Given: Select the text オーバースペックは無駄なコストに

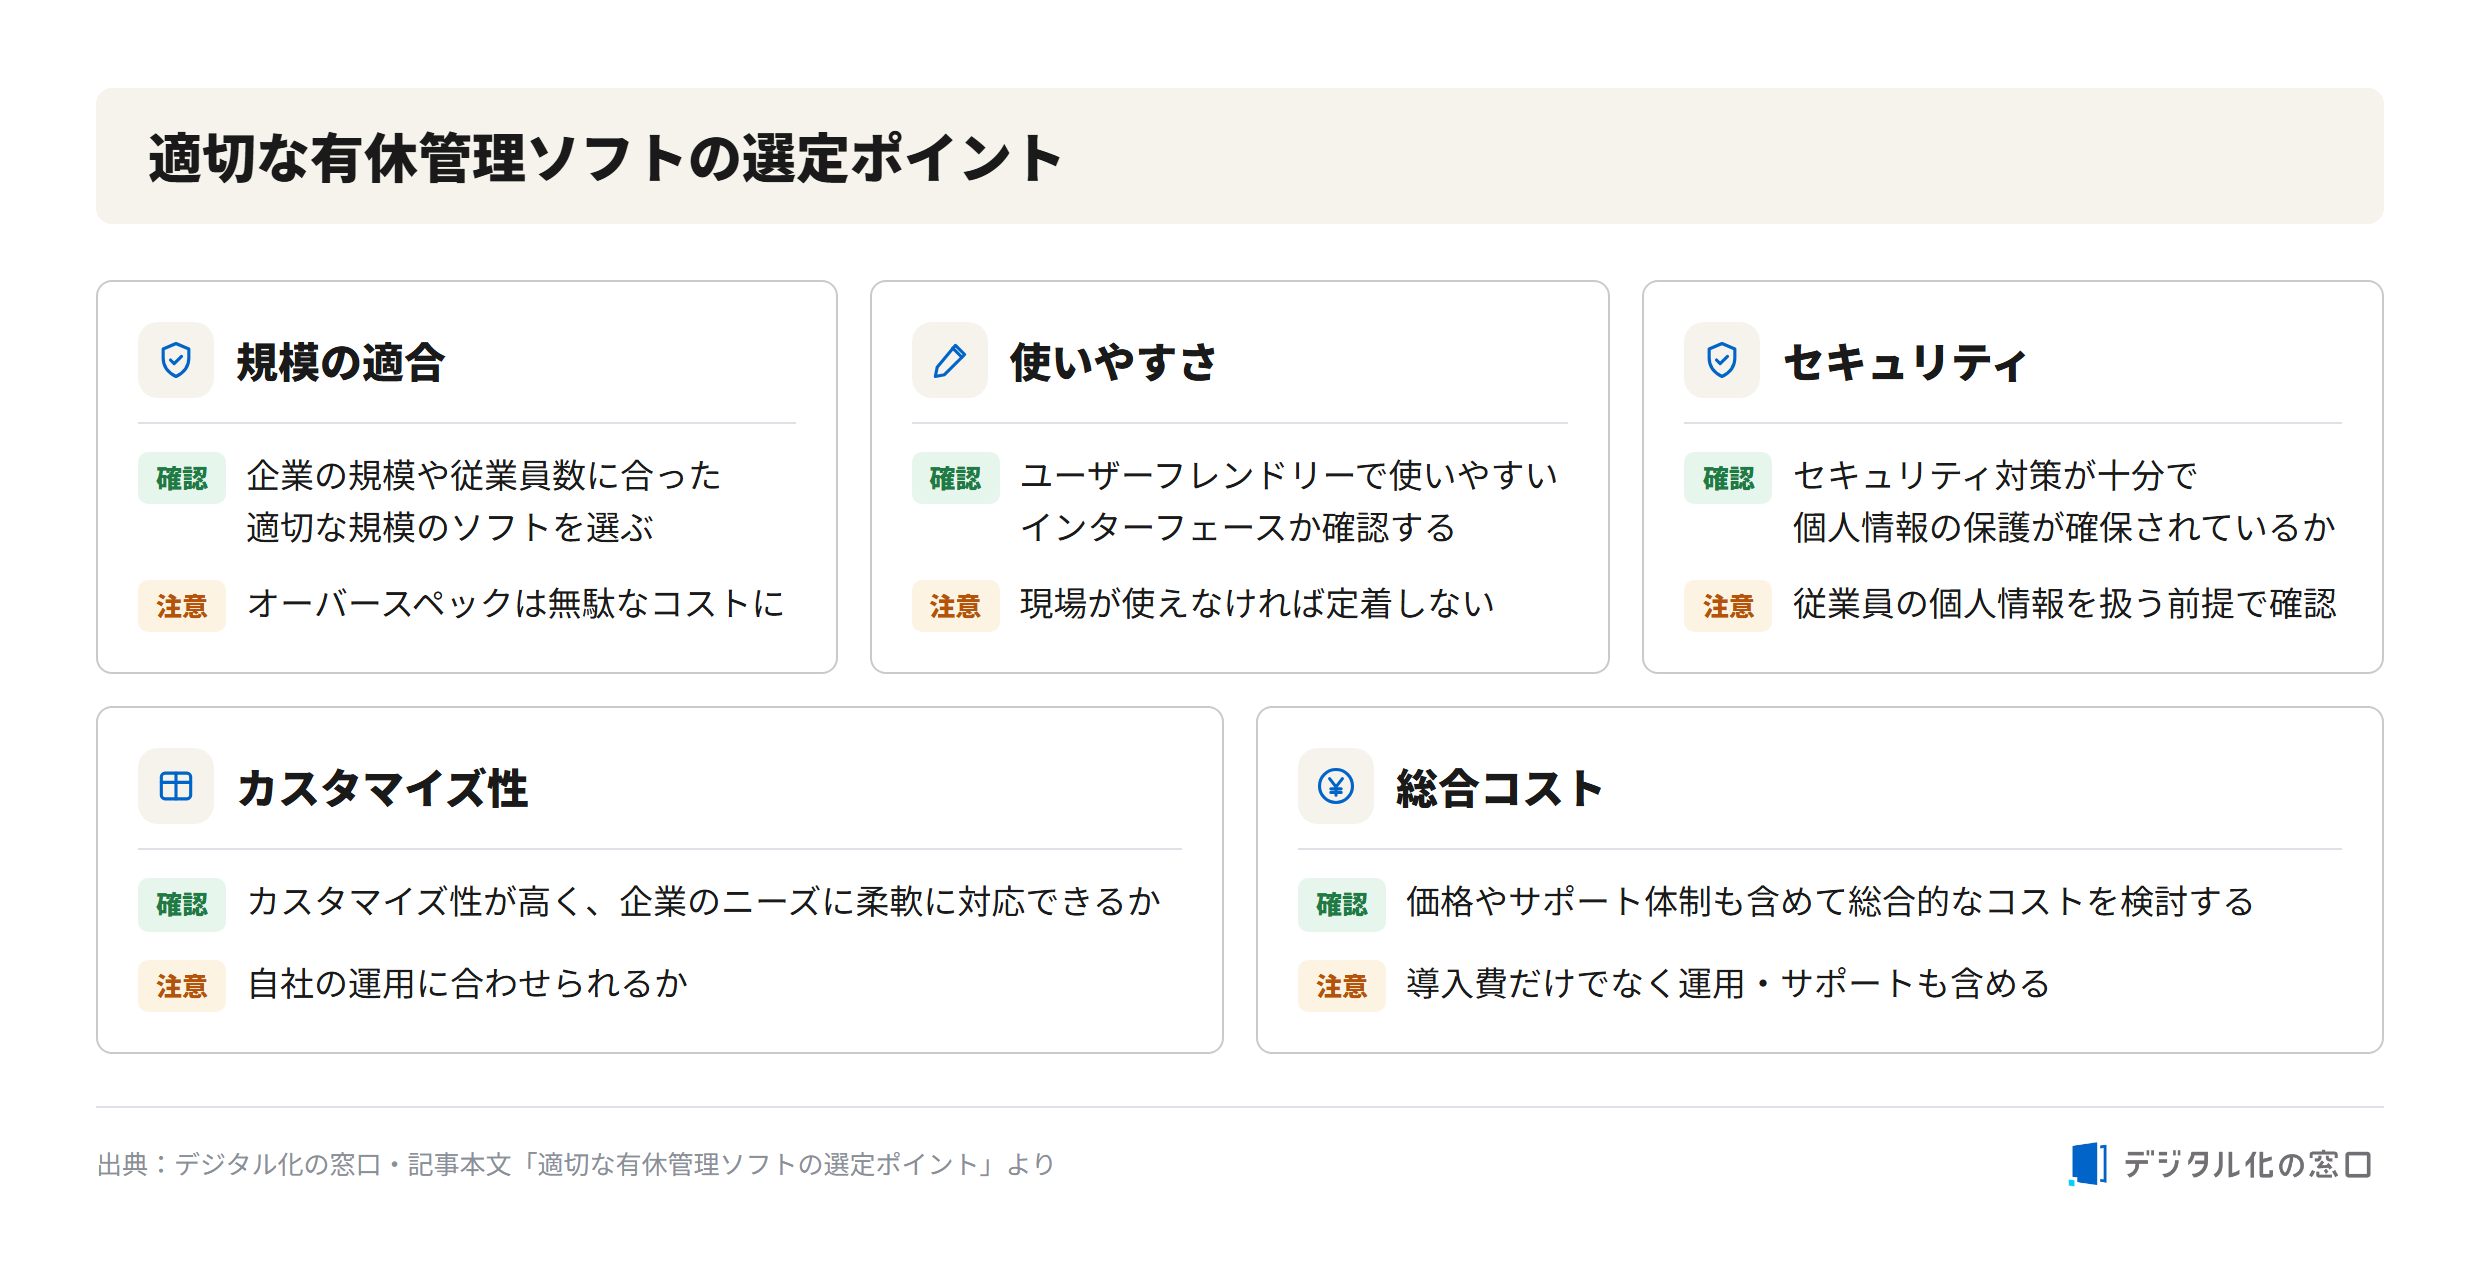Looking at the screenshot, I should [516, 604].
